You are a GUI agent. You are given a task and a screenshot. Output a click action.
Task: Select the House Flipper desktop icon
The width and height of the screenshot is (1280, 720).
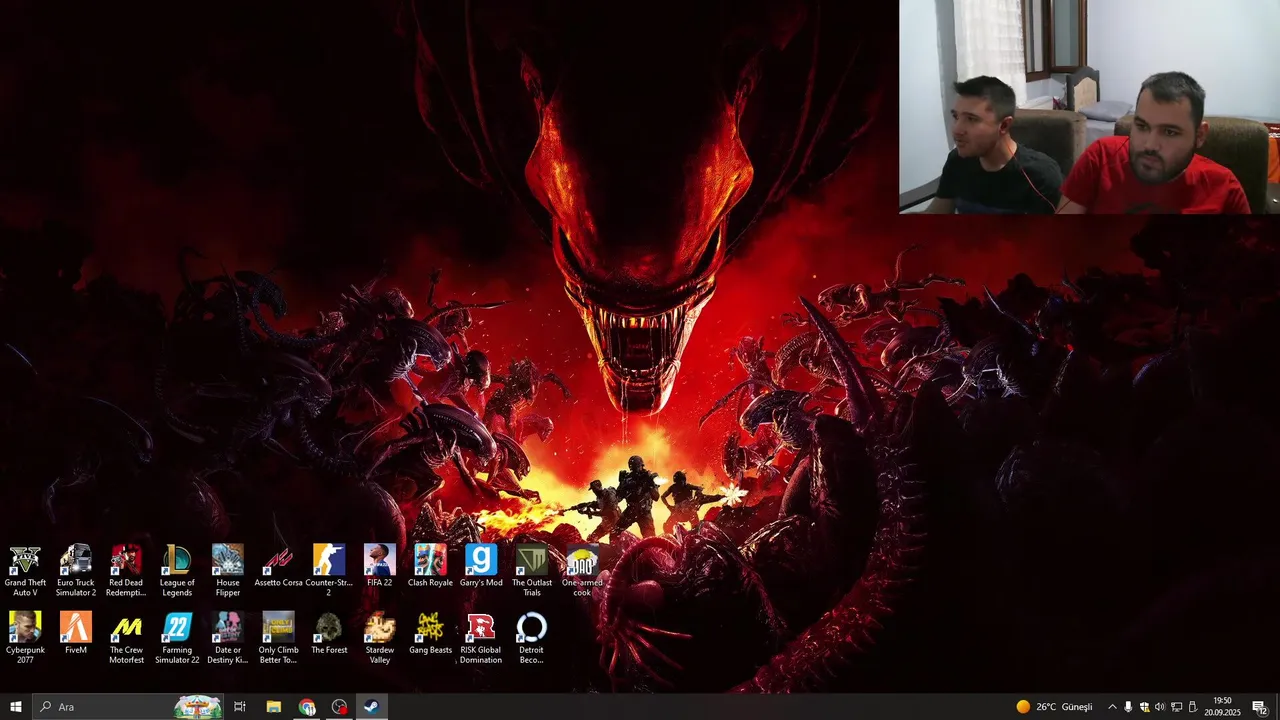click(x=228, y=571)
